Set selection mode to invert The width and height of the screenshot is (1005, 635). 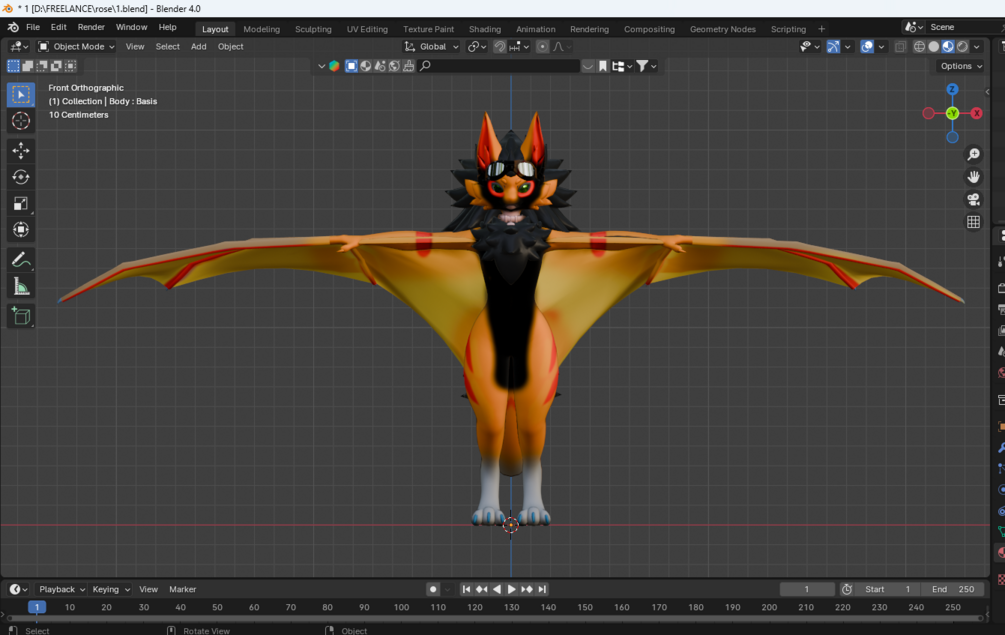coord(56,65)
